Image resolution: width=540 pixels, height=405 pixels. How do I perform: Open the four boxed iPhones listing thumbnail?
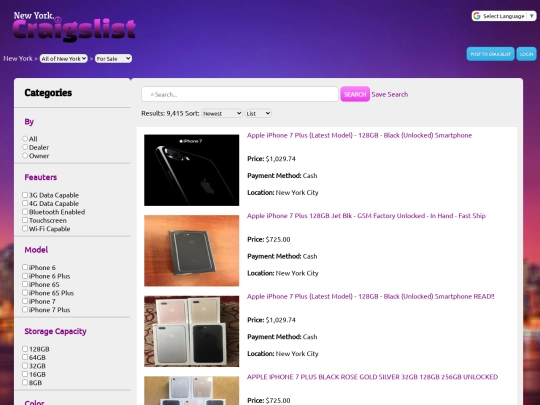tap(191, 331)
